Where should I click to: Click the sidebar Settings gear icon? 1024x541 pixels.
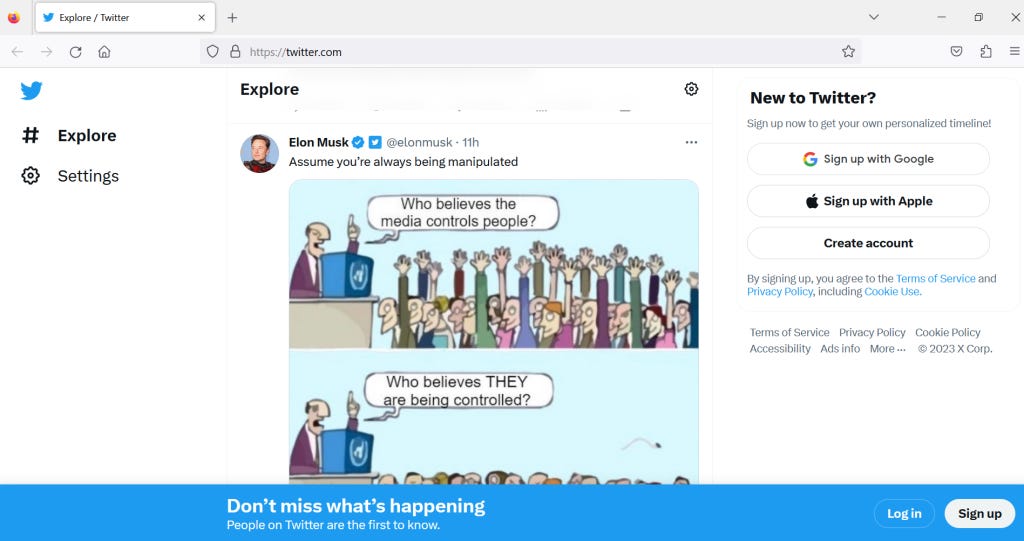(31, 176)
